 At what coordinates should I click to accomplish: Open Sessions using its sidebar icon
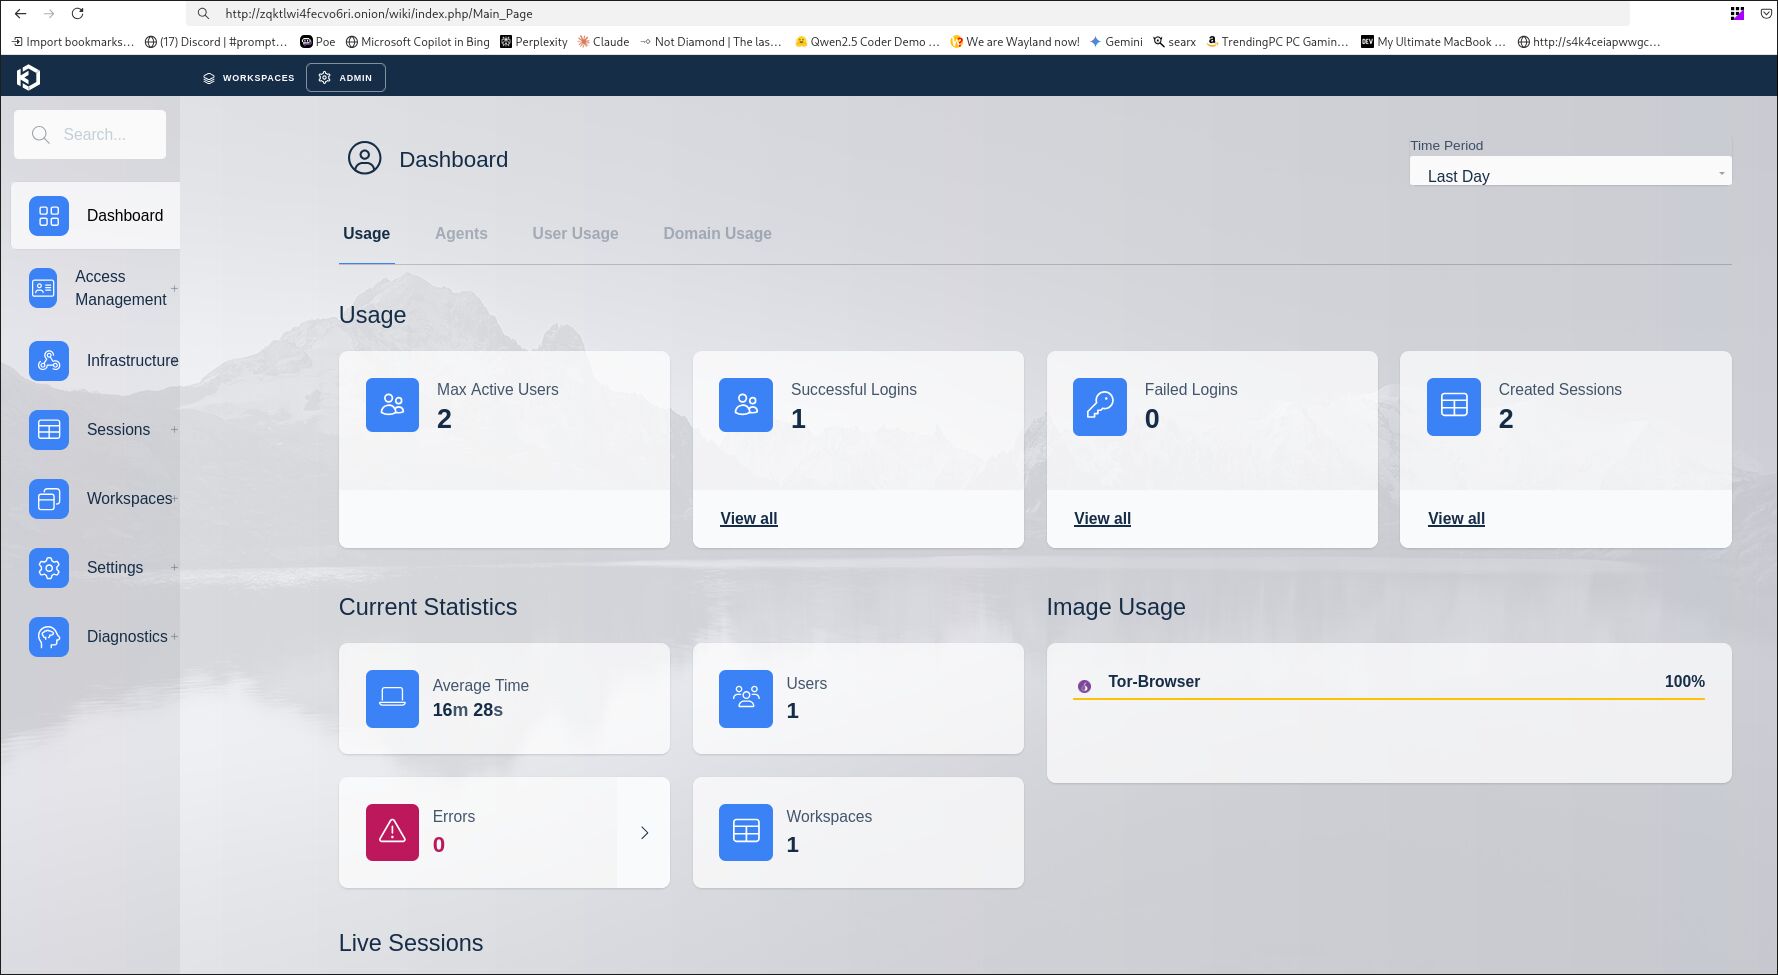49,429
